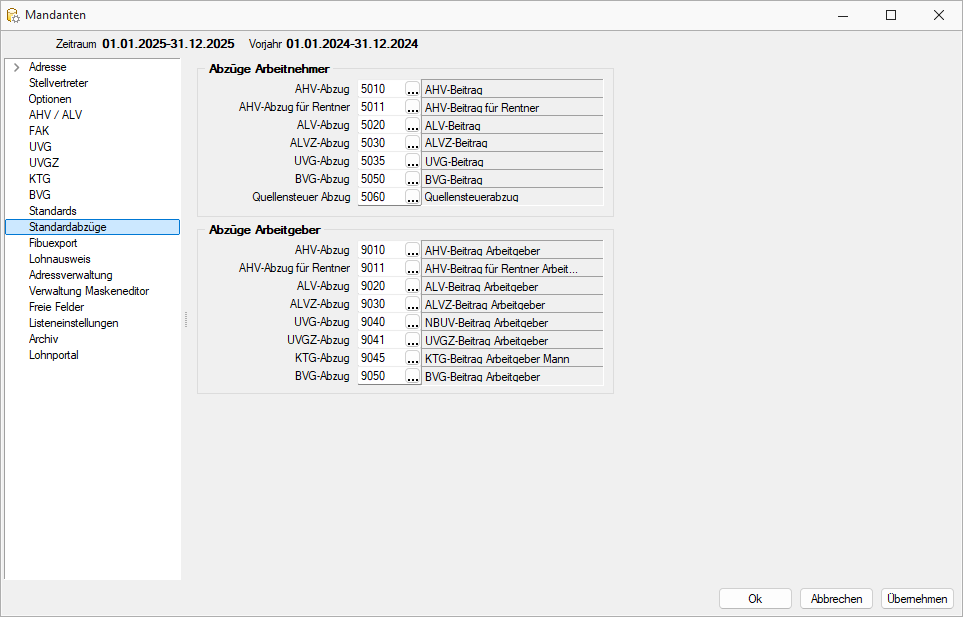Open lookup button for employer UVG-Abzug 9040
The height and width of the screenshot is (617, 963).
pos(413,322)
